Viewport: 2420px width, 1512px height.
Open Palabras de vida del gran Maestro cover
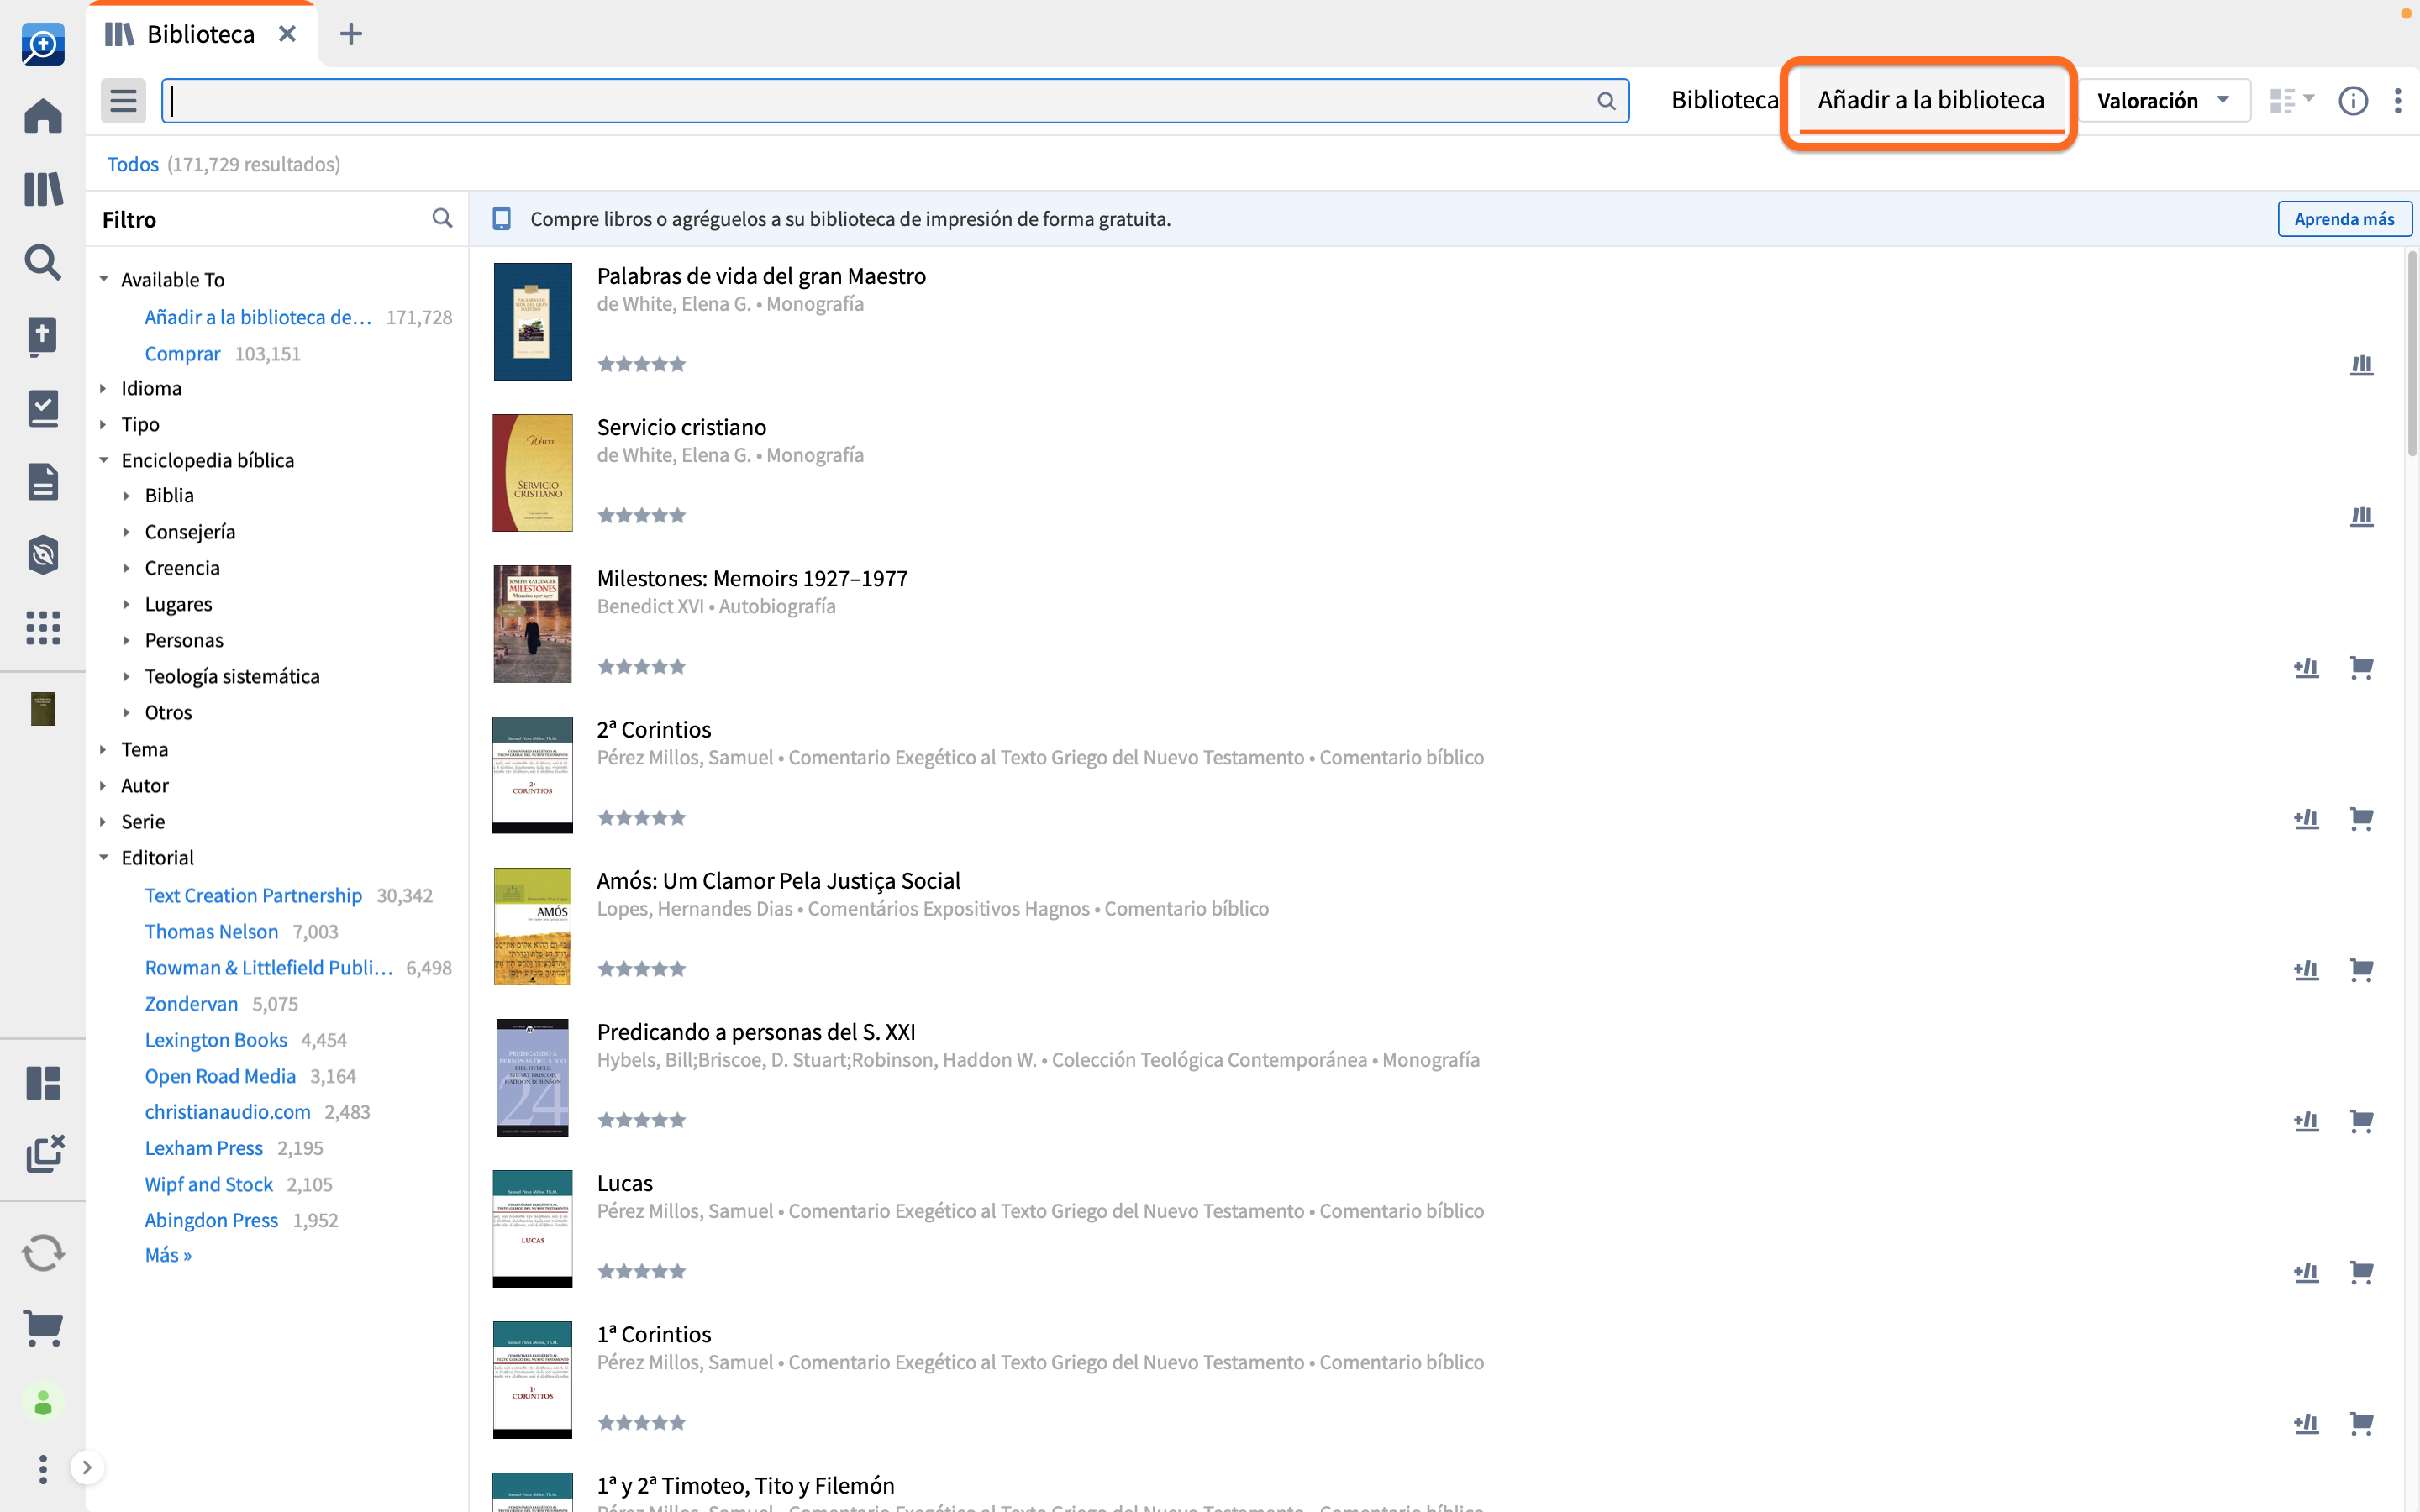point(532,321)
